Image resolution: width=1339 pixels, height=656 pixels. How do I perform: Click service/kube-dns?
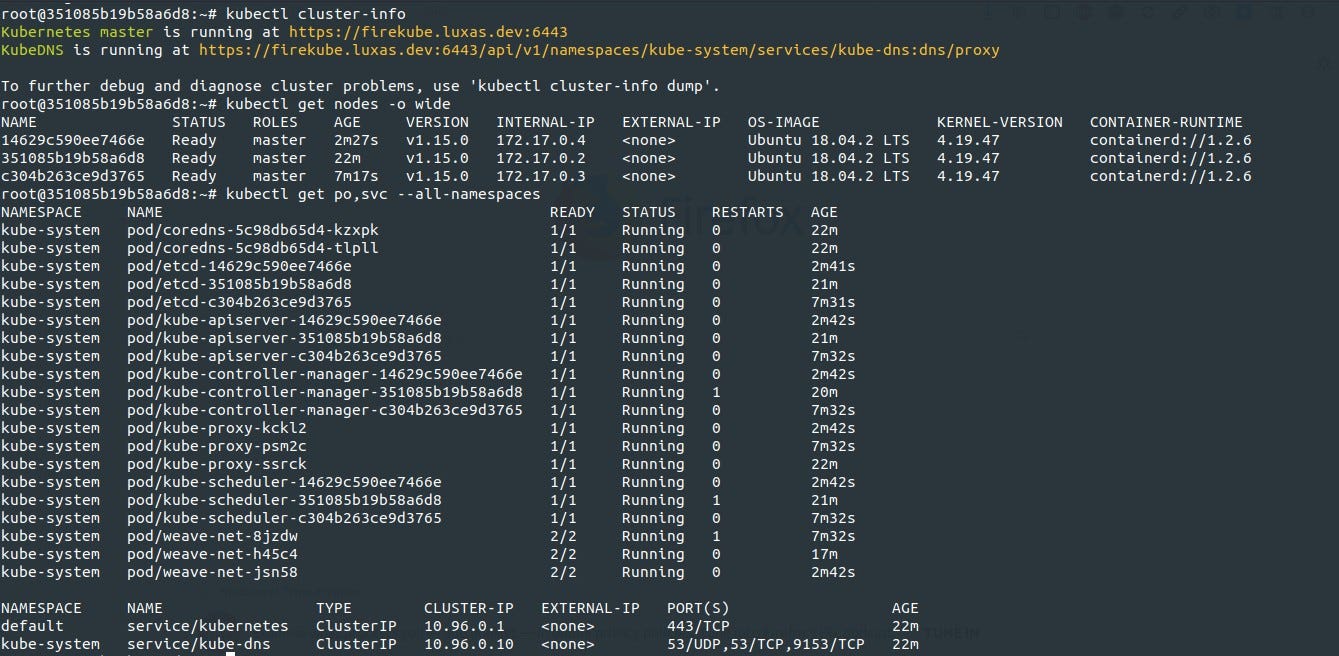[x=199, y=644]
